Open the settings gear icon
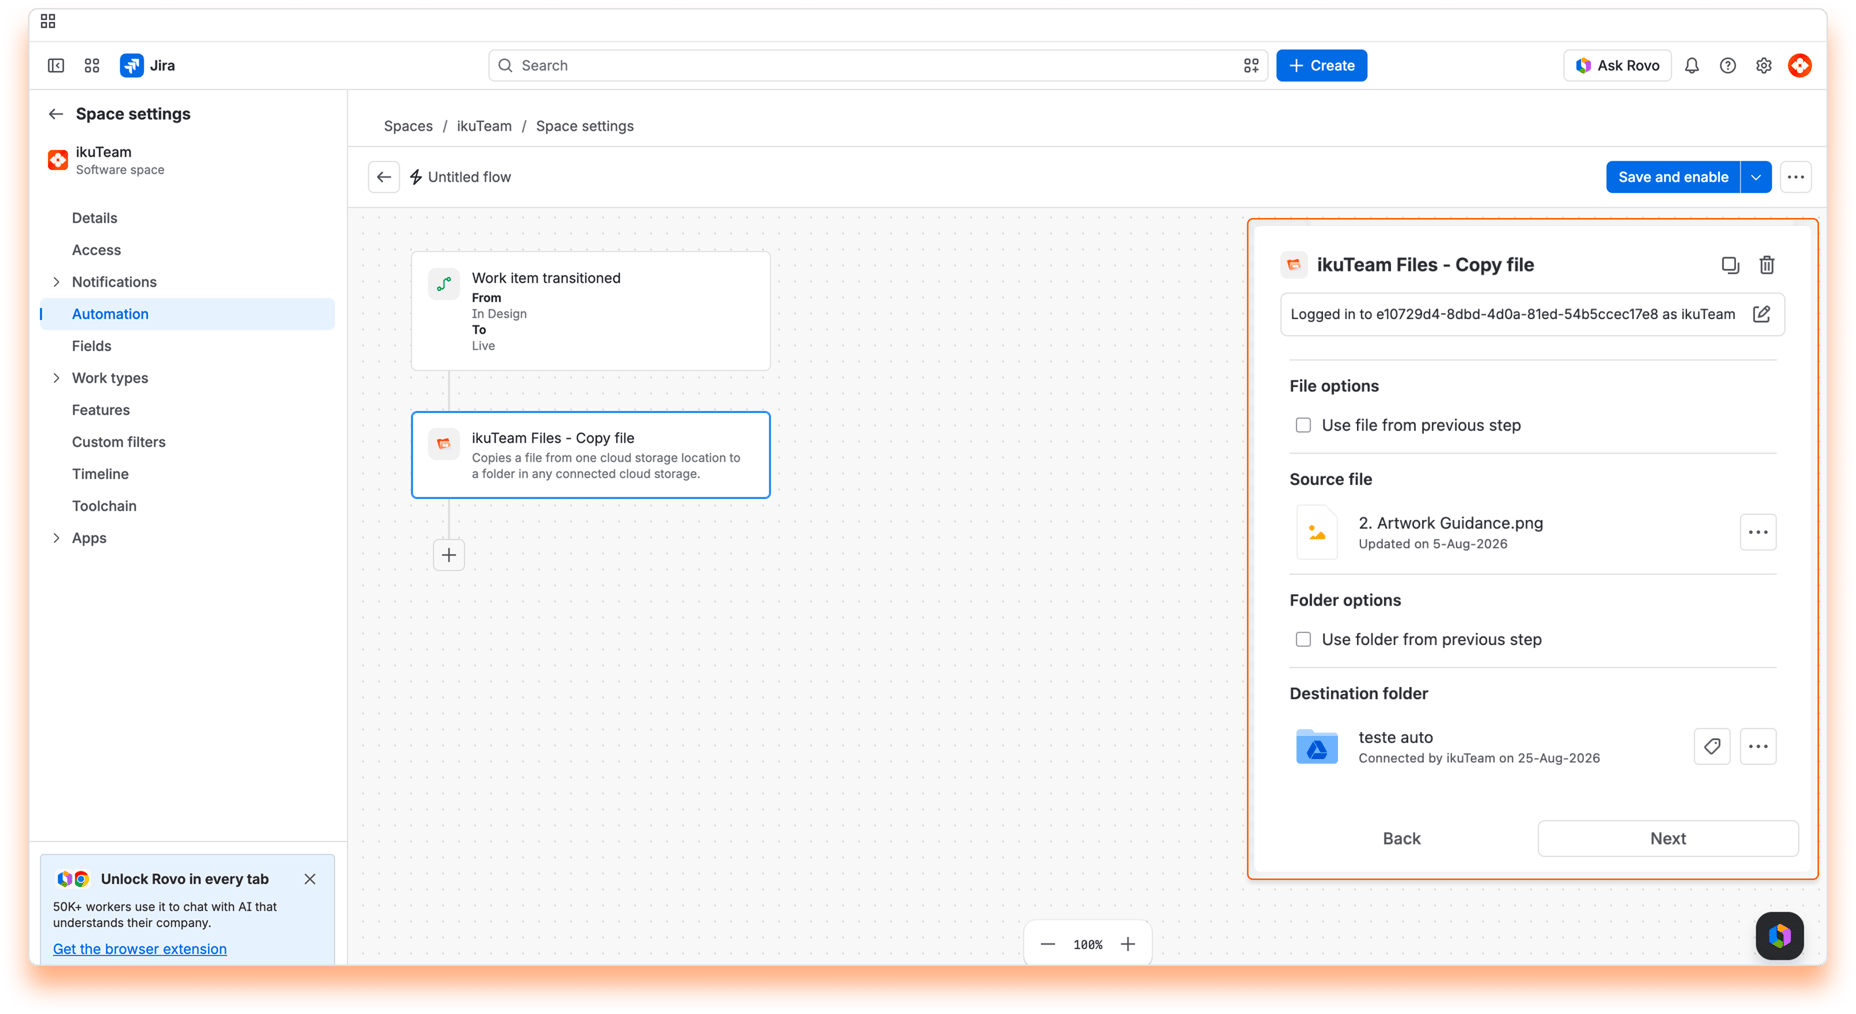The height and width of the screenshot is (1014, 1856). click(1764, 65)
